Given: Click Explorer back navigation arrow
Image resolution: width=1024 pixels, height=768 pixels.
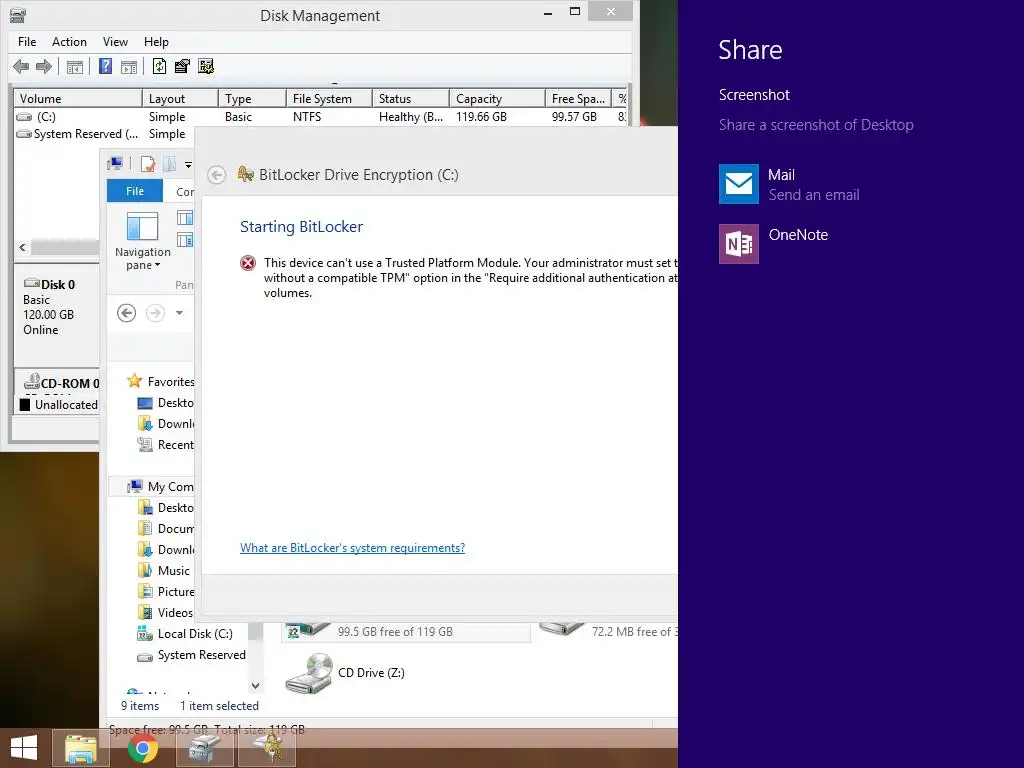Looking at the screenshot, I should [x=127, y=313].
